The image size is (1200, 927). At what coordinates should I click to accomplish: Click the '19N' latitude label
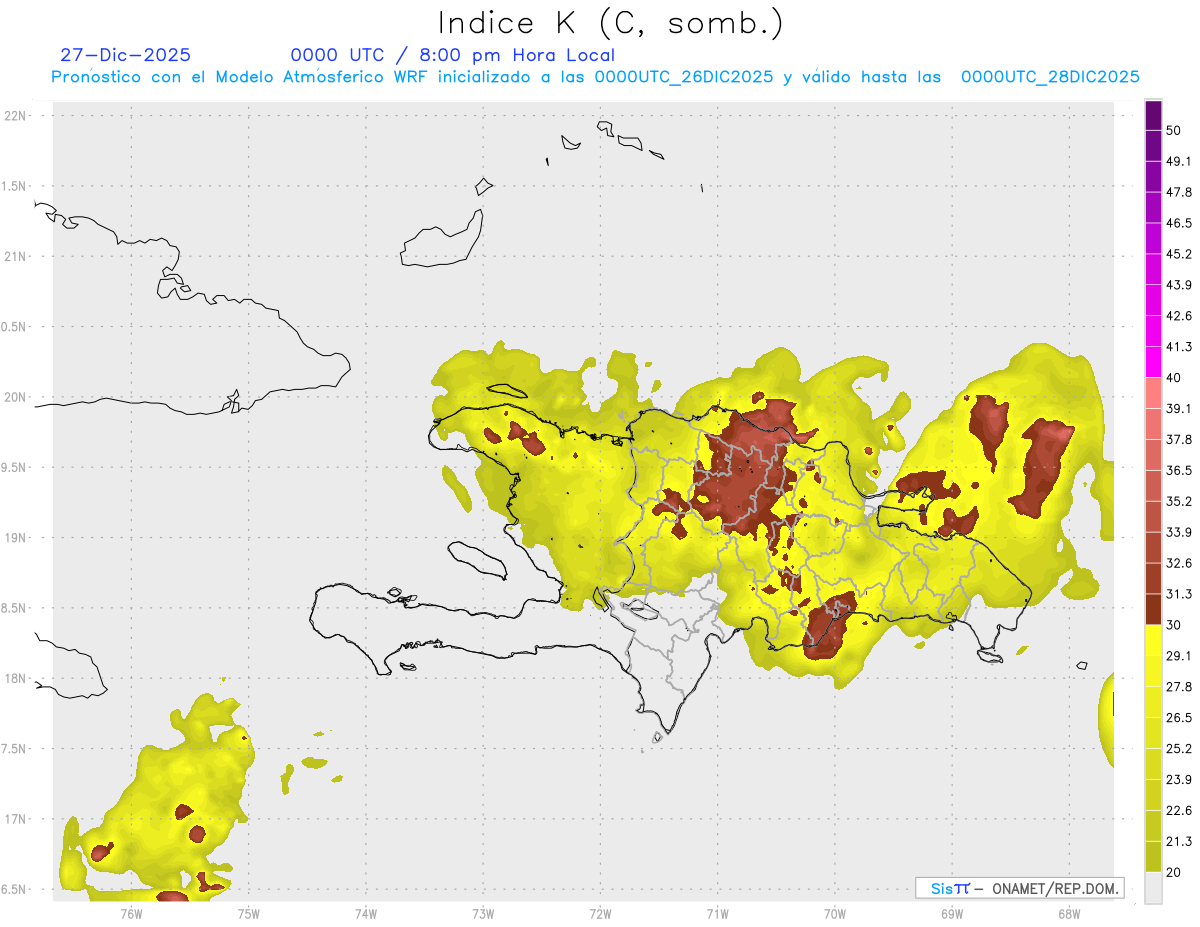click(16, 538)
